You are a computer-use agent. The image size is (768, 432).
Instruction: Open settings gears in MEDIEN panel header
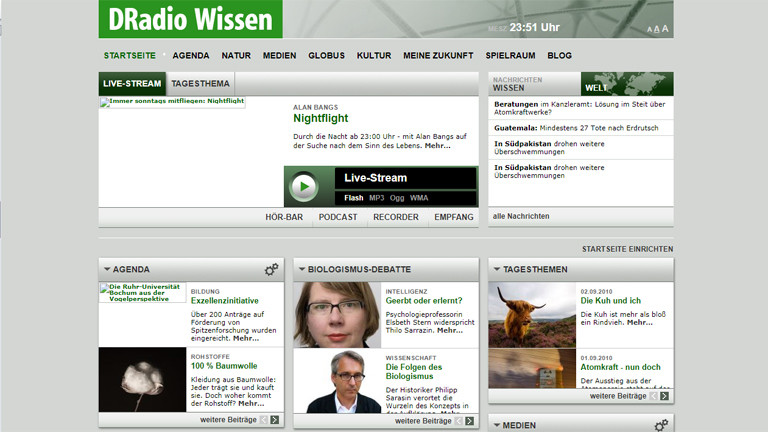[661, 425]
